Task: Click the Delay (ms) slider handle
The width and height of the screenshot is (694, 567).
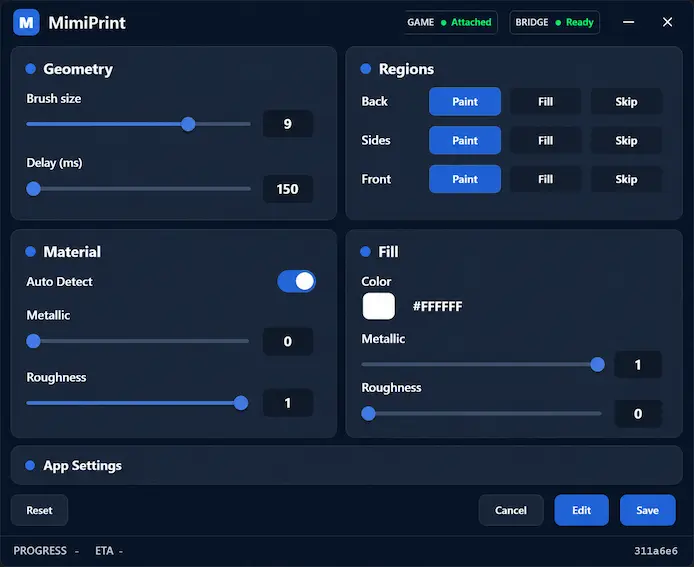Action: coord(33,189)
